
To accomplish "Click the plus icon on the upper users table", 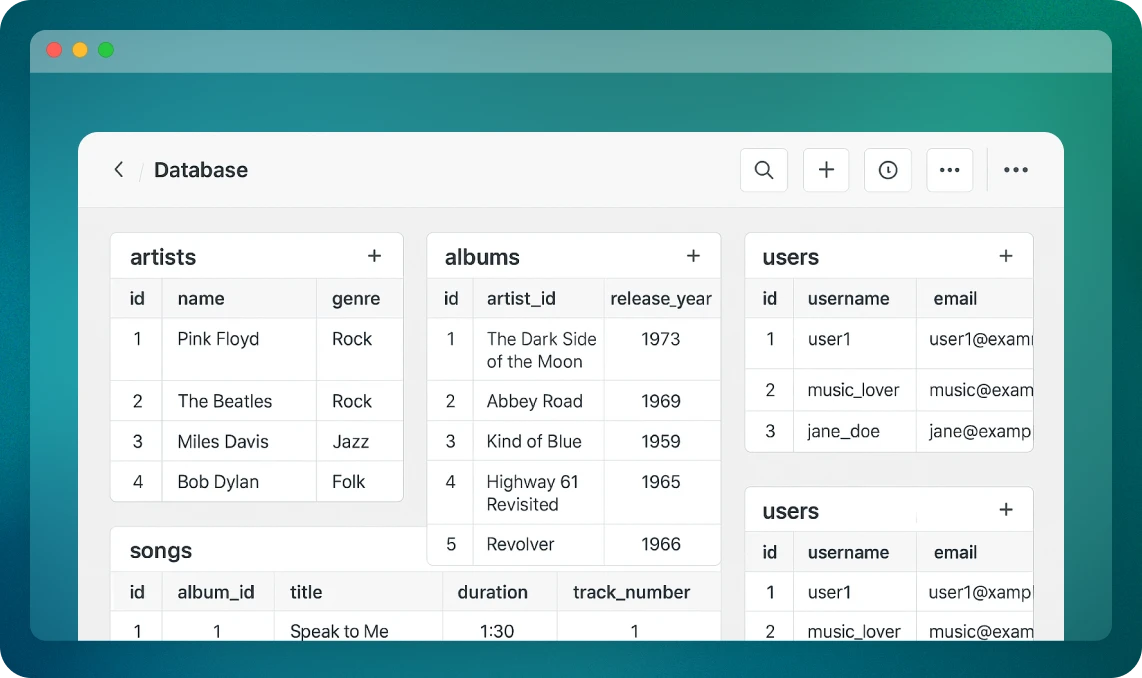I will click(x=1006, y=257).
